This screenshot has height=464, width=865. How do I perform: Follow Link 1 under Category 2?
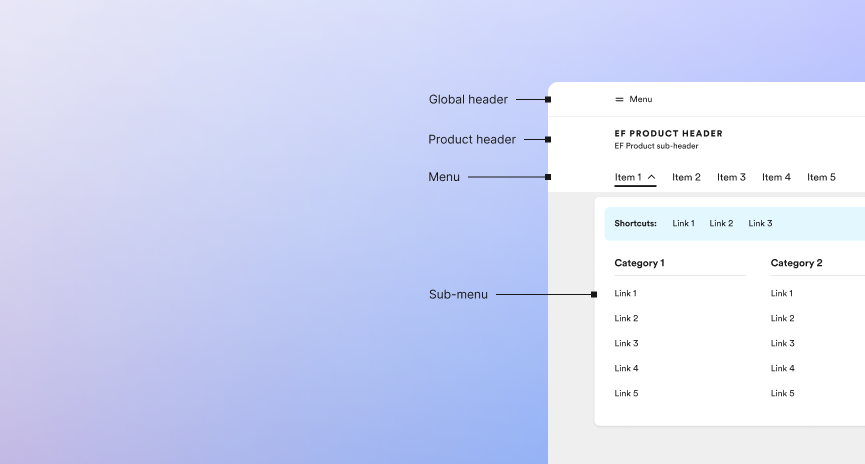tap(782, 294)
